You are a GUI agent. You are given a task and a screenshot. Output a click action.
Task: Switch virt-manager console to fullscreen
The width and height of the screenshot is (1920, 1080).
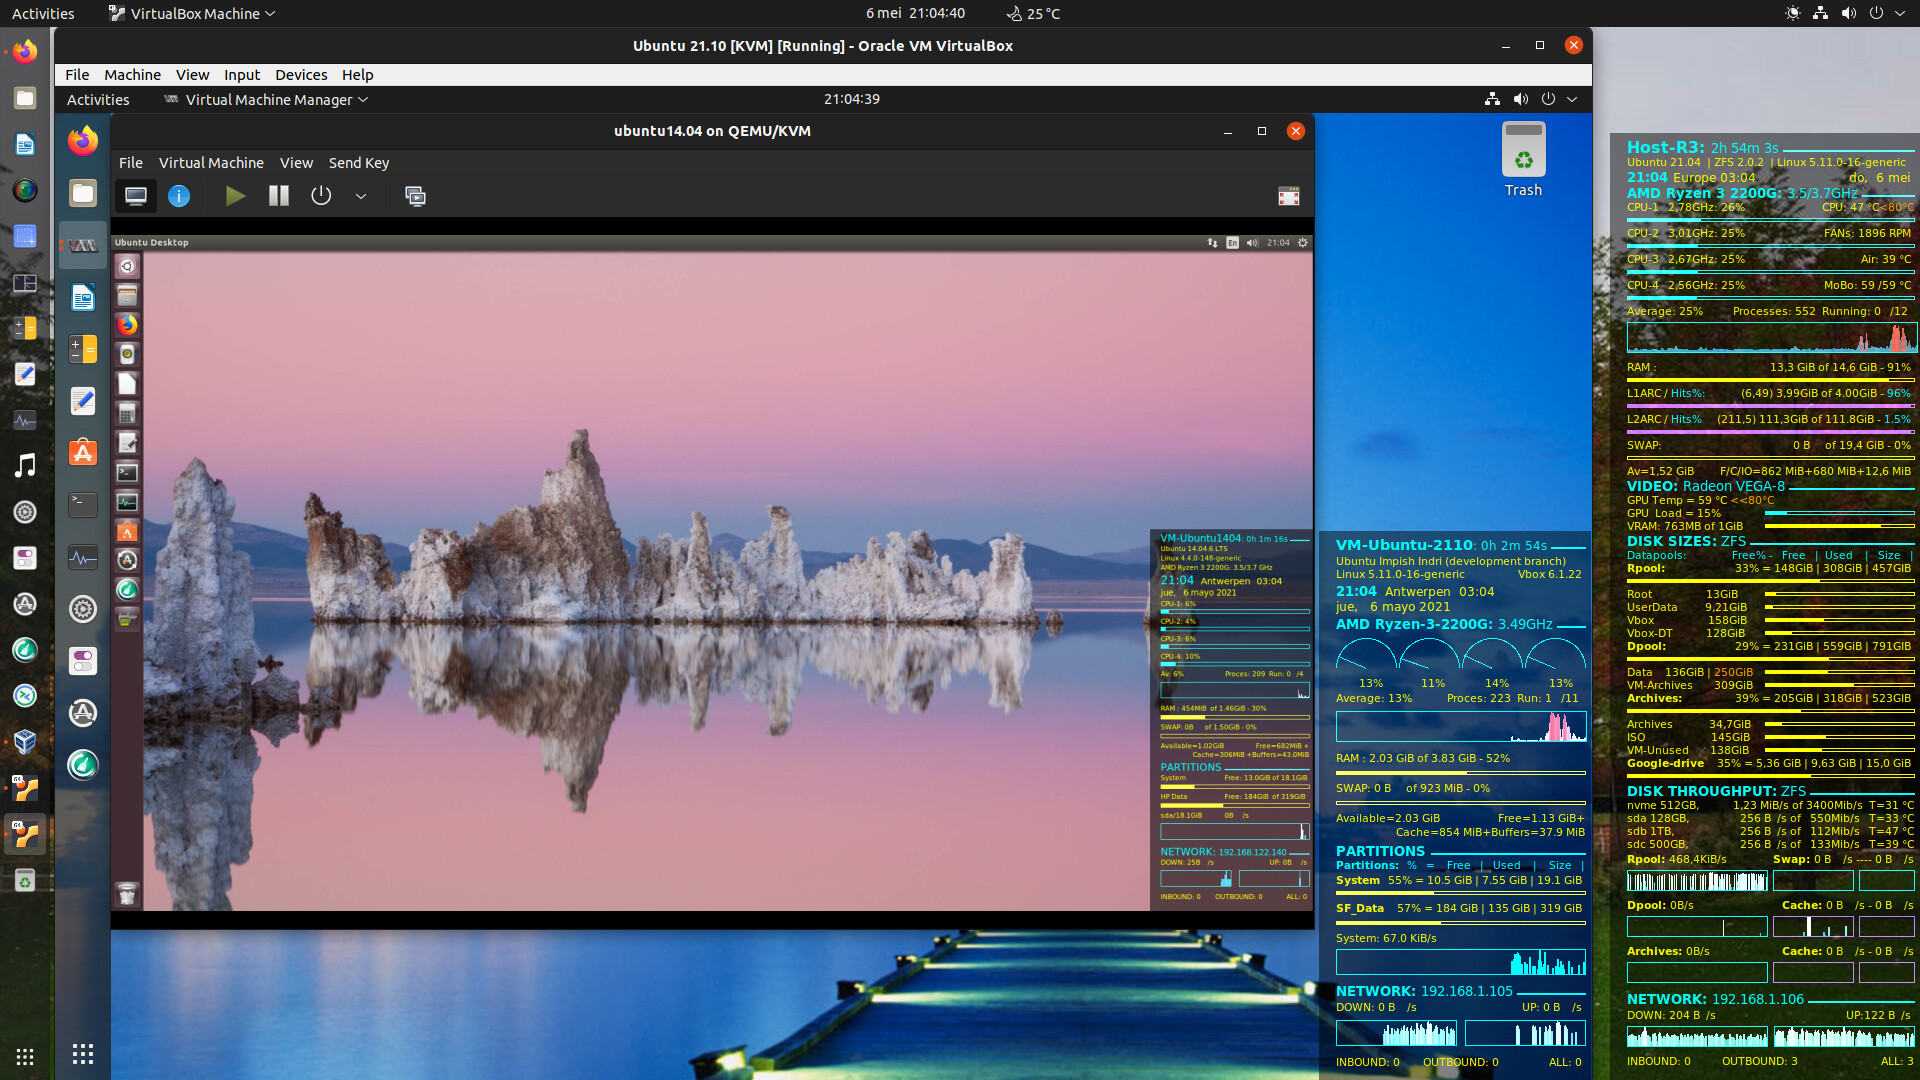pos(1289,196)
